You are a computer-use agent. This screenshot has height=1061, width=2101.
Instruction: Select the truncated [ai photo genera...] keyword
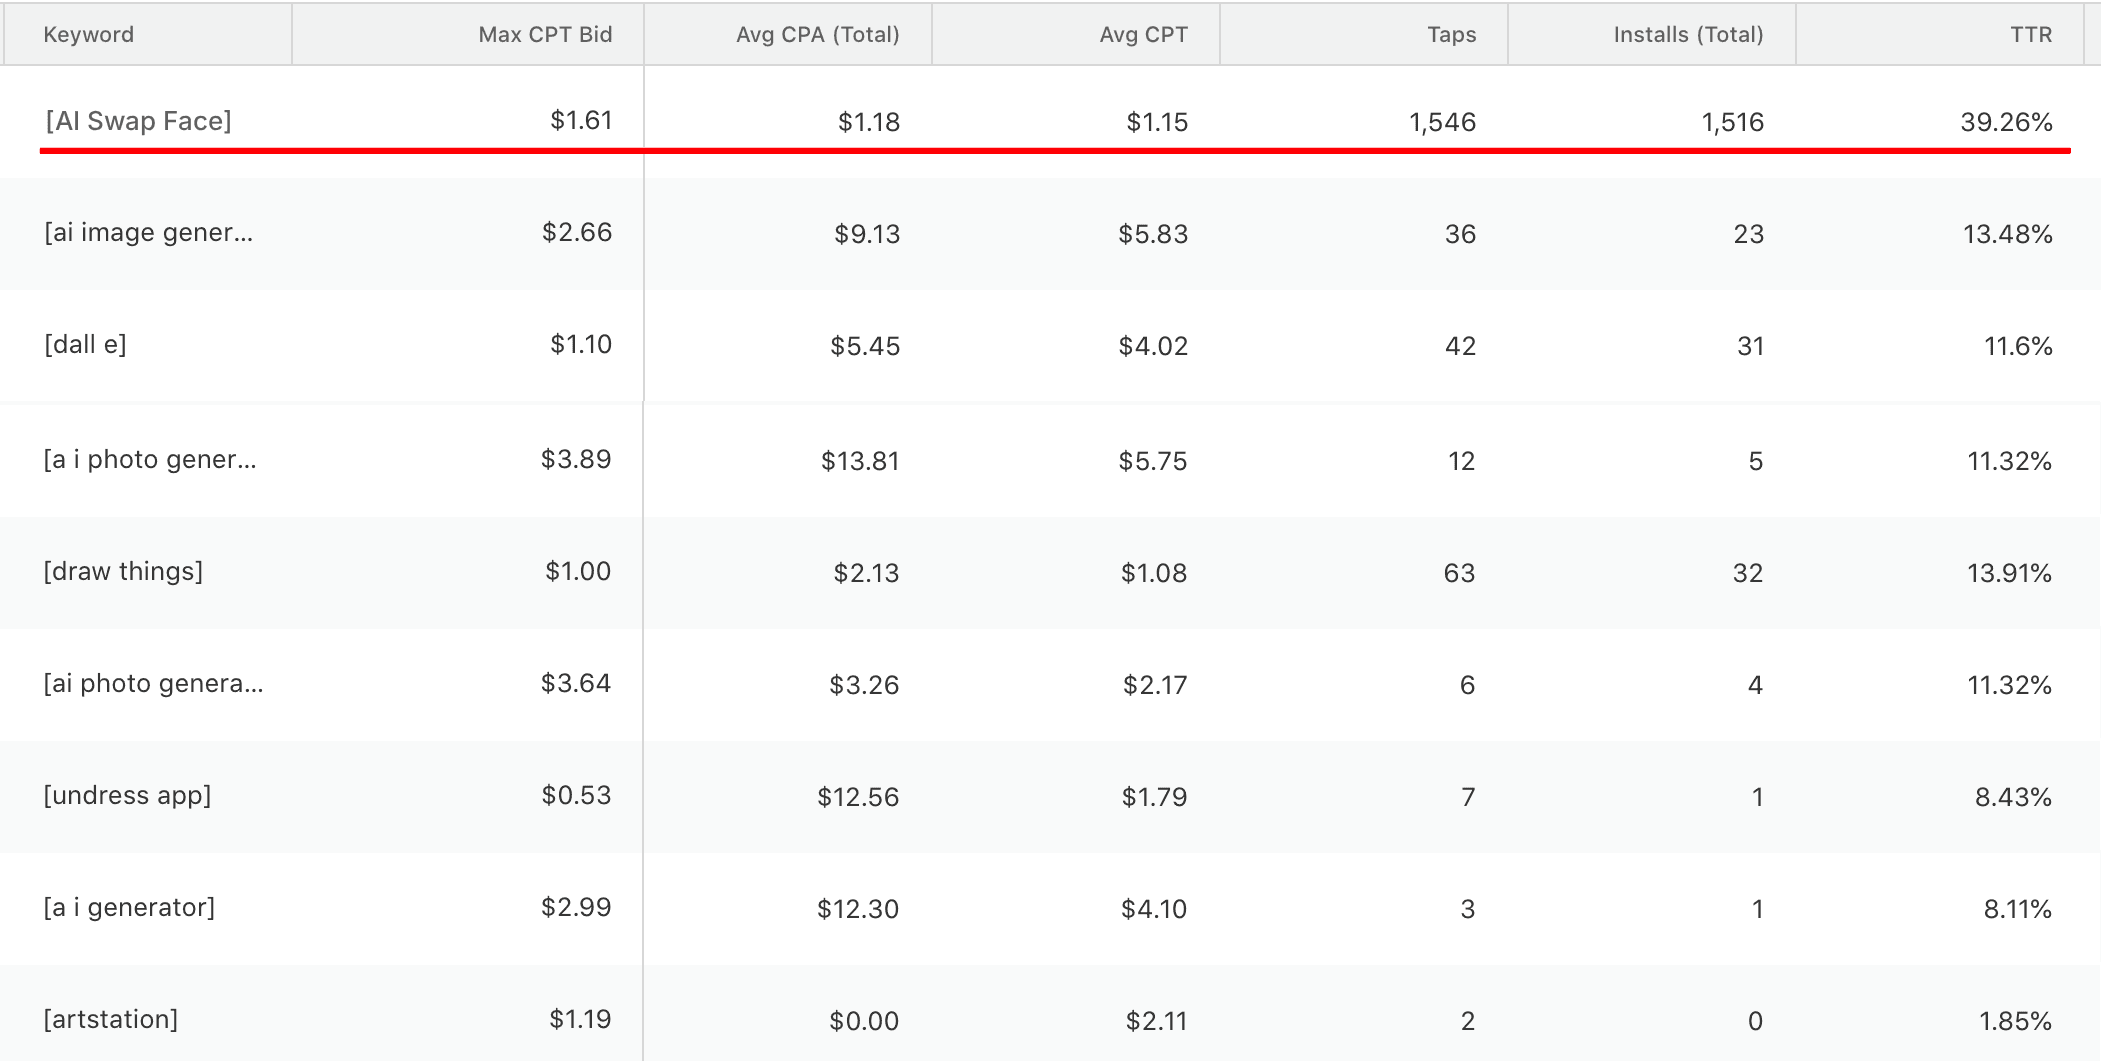[153, 683]
